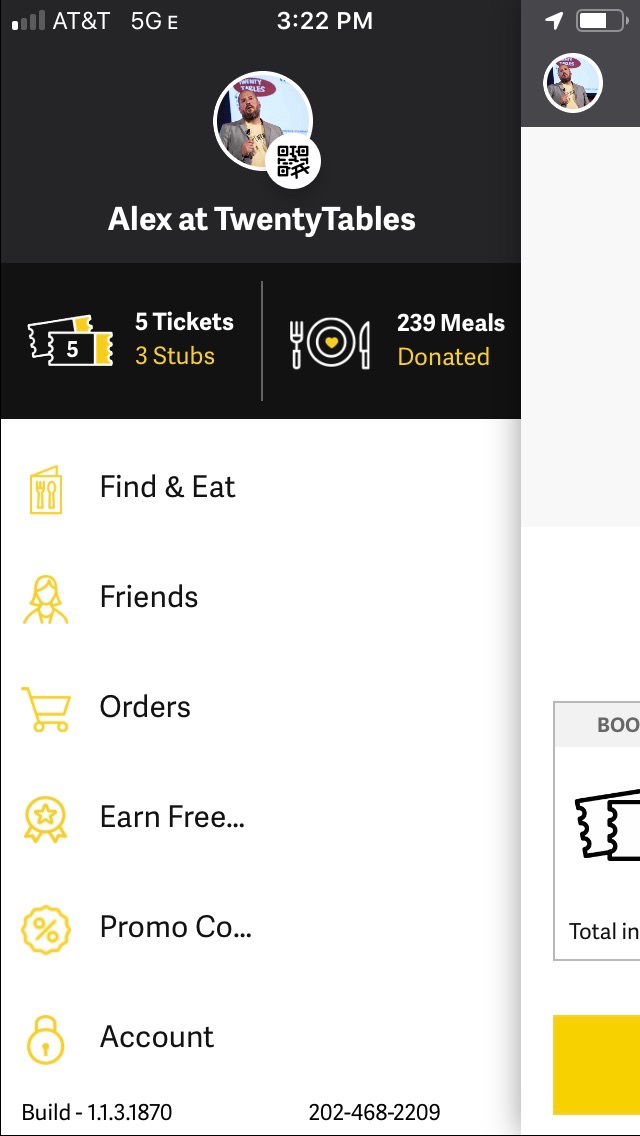
Task: Click the "239 Meals Donated" counter
Action: 448,340
